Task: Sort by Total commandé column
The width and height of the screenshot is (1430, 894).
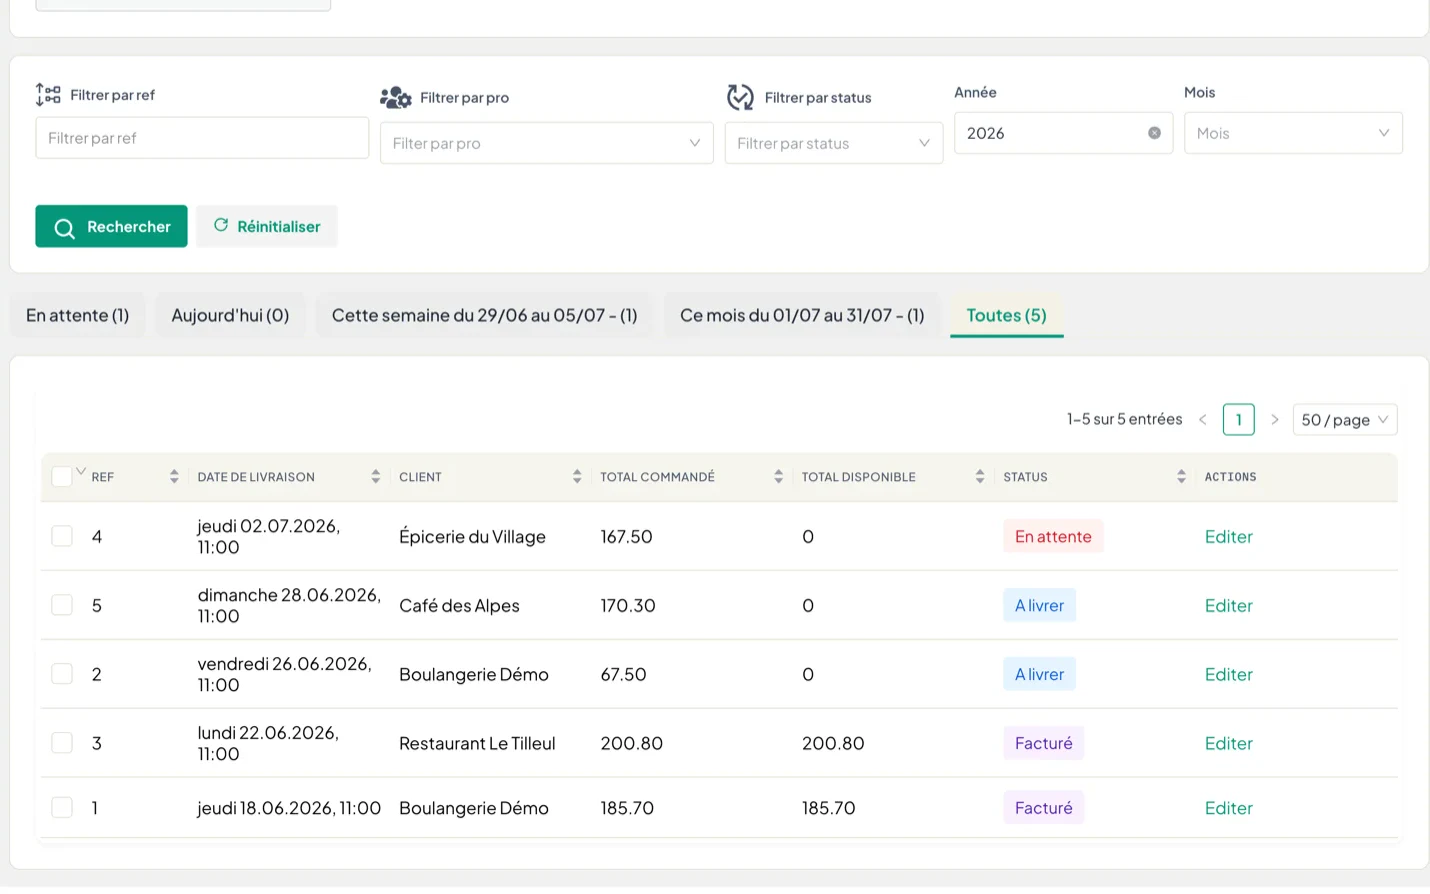Action: (x=778, y=477)
